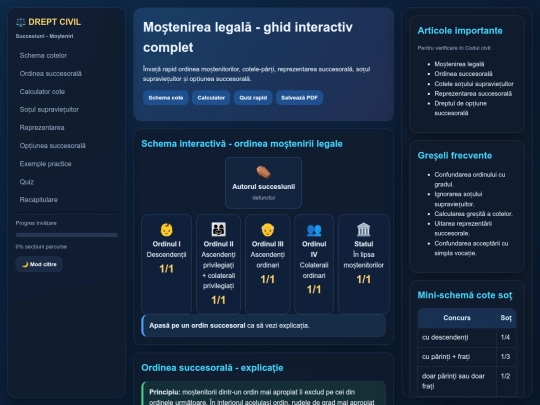Click the family icon in Ordinul II
This screenshot has height=405, width=540.
coord(218,229)
